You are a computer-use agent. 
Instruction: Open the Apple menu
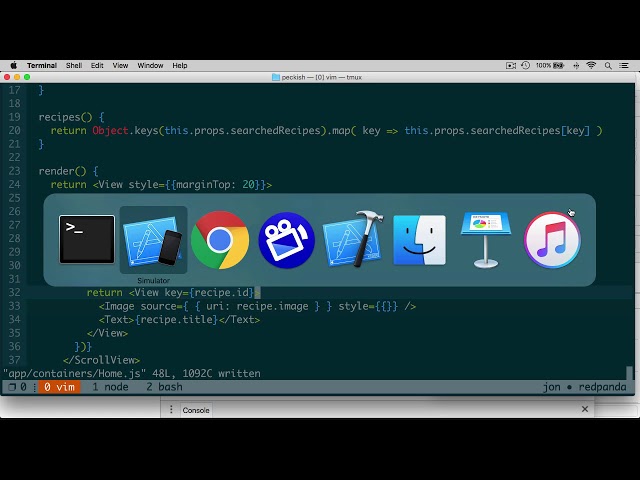(x=13, y=65)
